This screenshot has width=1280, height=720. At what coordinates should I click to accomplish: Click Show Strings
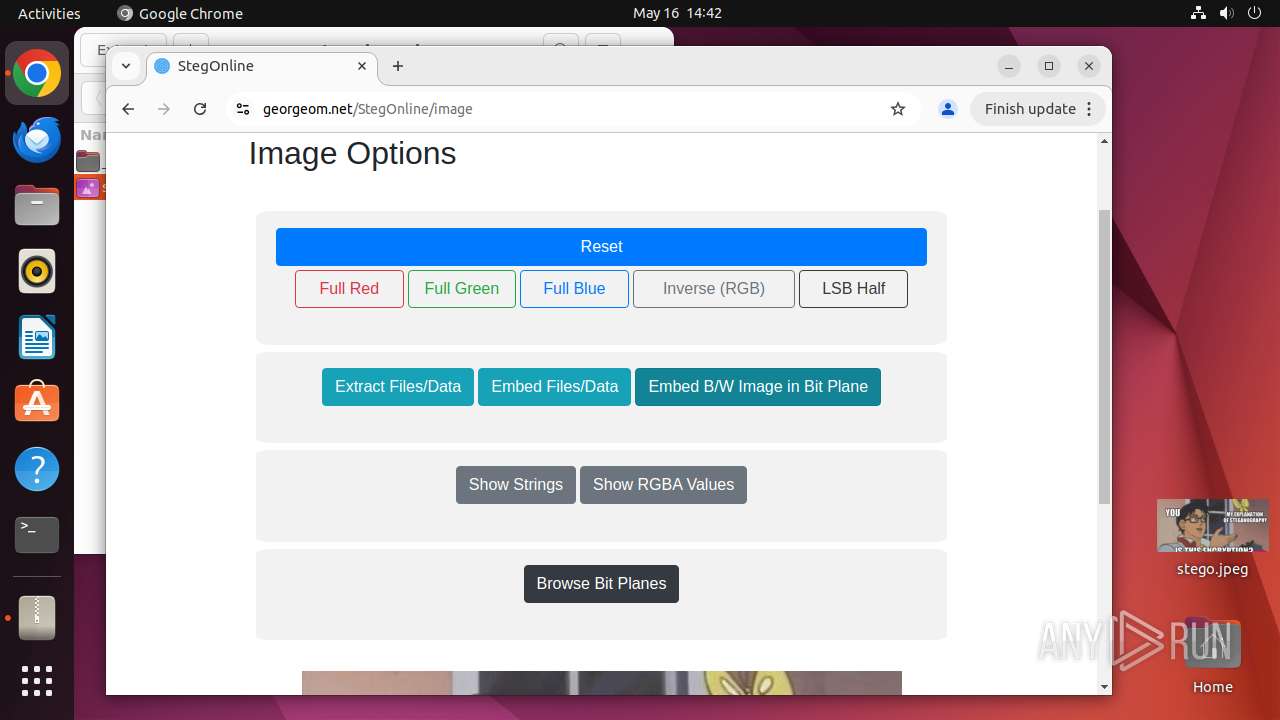pos(516,485)
